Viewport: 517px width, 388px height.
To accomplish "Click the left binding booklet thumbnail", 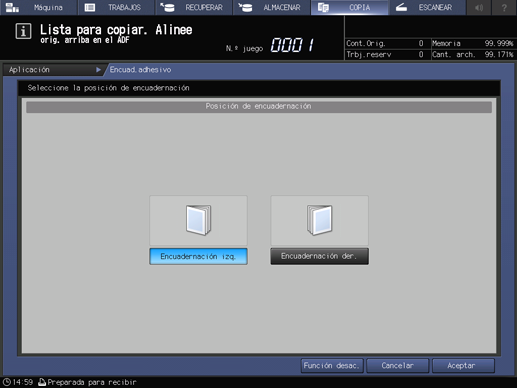I will coord(198,220).
